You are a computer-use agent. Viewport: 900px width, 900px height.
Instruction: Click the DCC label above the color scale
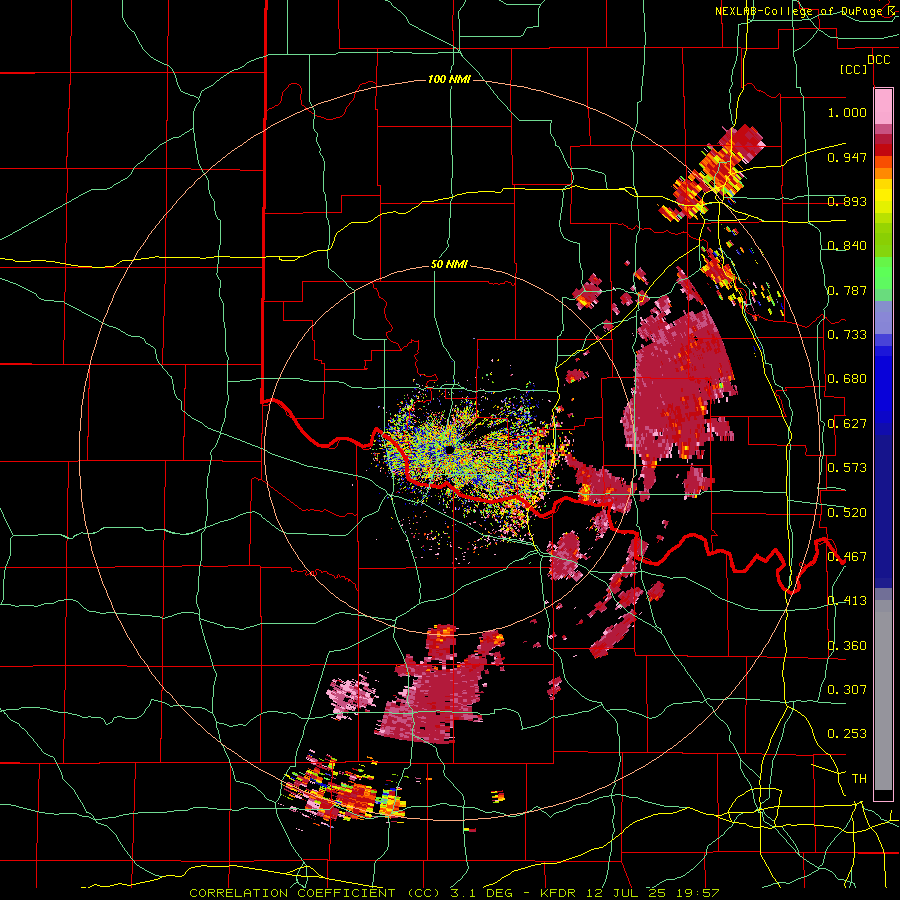pyautogui.click(x=878, y=60)
